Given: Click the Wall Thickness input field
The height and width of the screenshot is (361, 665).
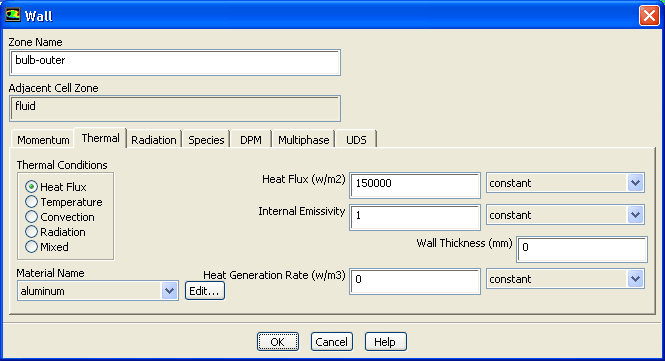Looking at the screenshot, I should pyautogui.click(x=582, y=249).
